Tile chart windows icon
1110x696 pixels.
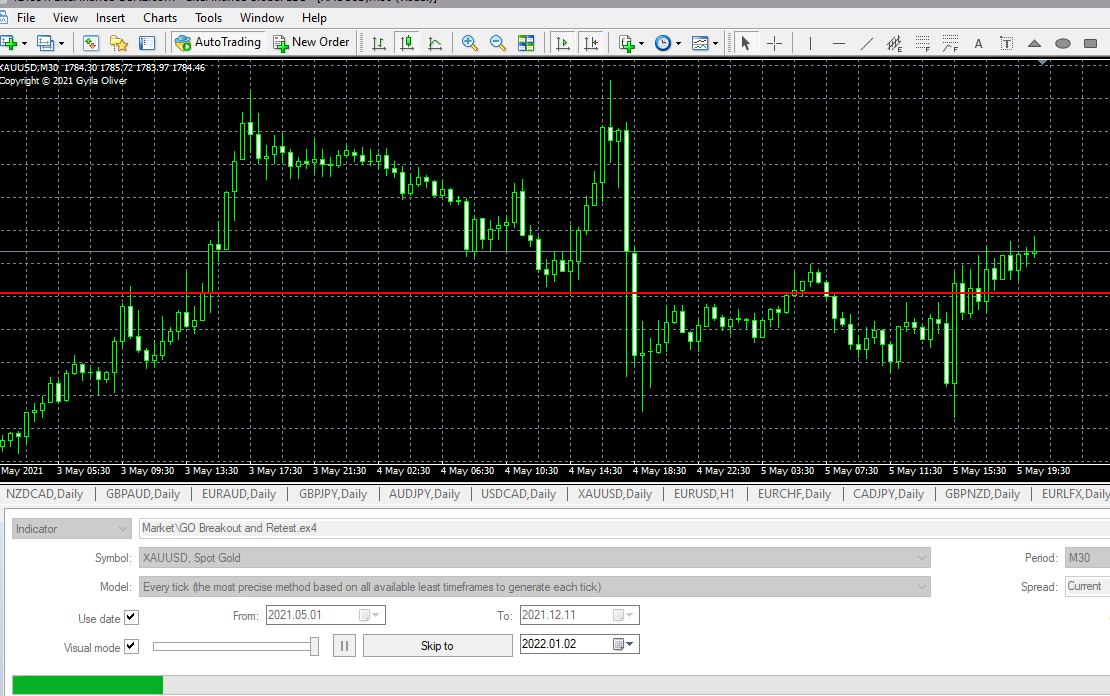[526, 43]
